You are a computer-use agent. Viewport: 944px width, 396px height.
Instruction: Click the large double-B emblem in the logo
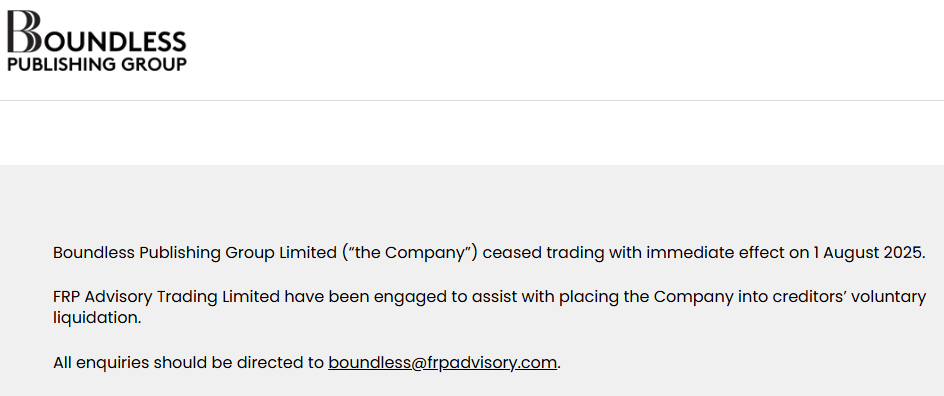pyautogui.click(x=24, y=31)
